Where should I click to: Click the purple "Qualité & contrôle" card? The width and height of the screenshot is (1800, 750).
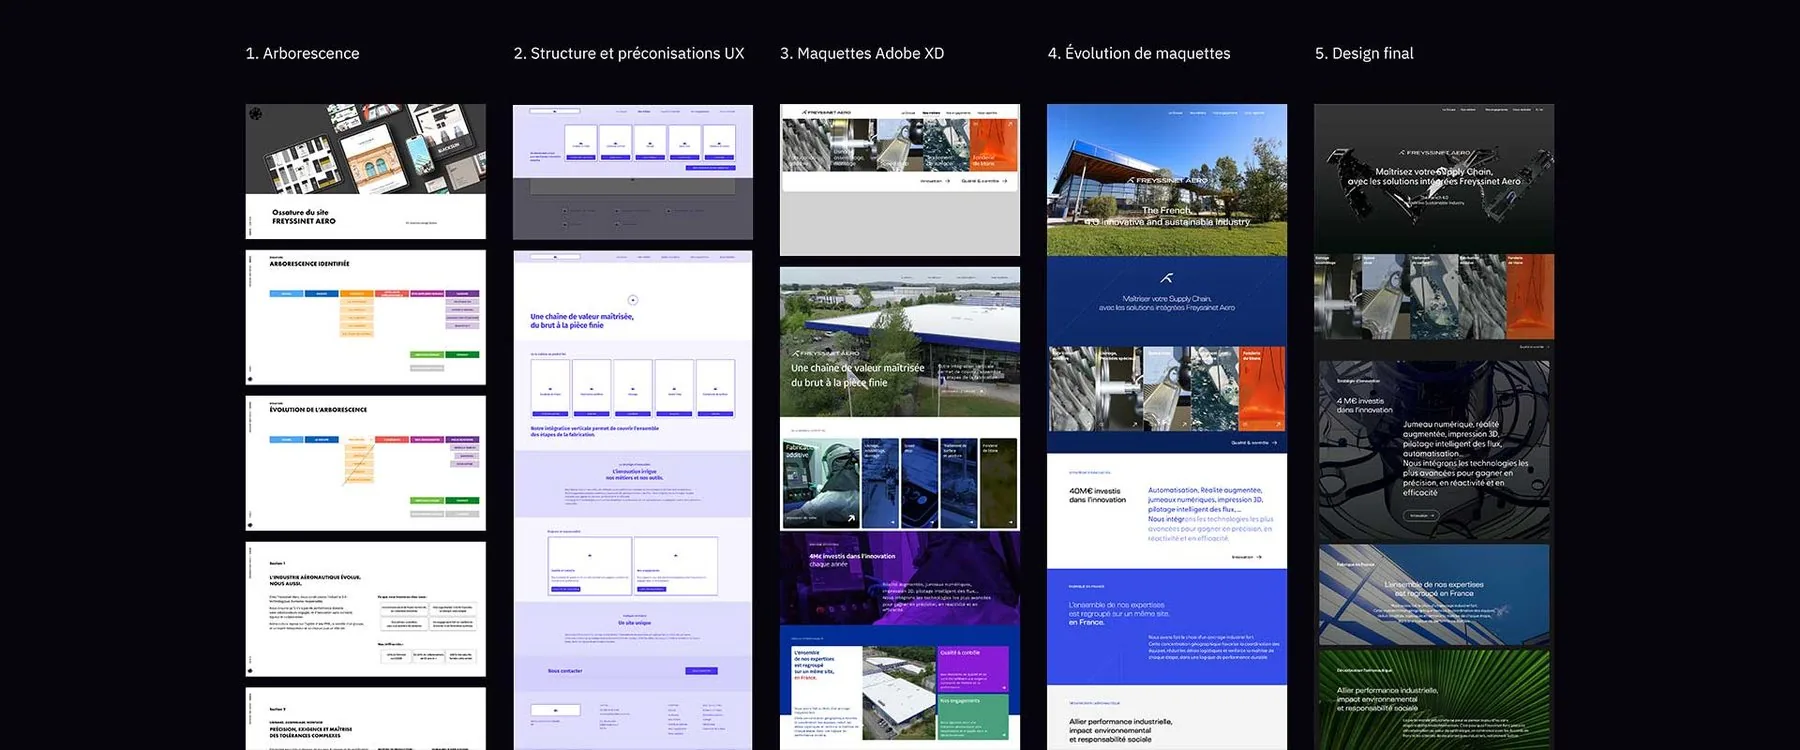[x=974, y=668]
